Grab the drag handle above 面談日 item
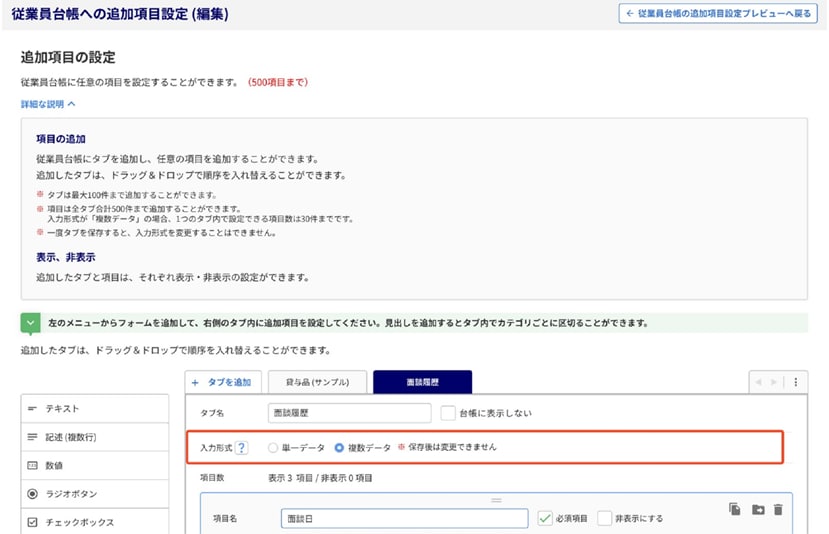This screenshot has width=829, height=534. (x=496, y=500)
